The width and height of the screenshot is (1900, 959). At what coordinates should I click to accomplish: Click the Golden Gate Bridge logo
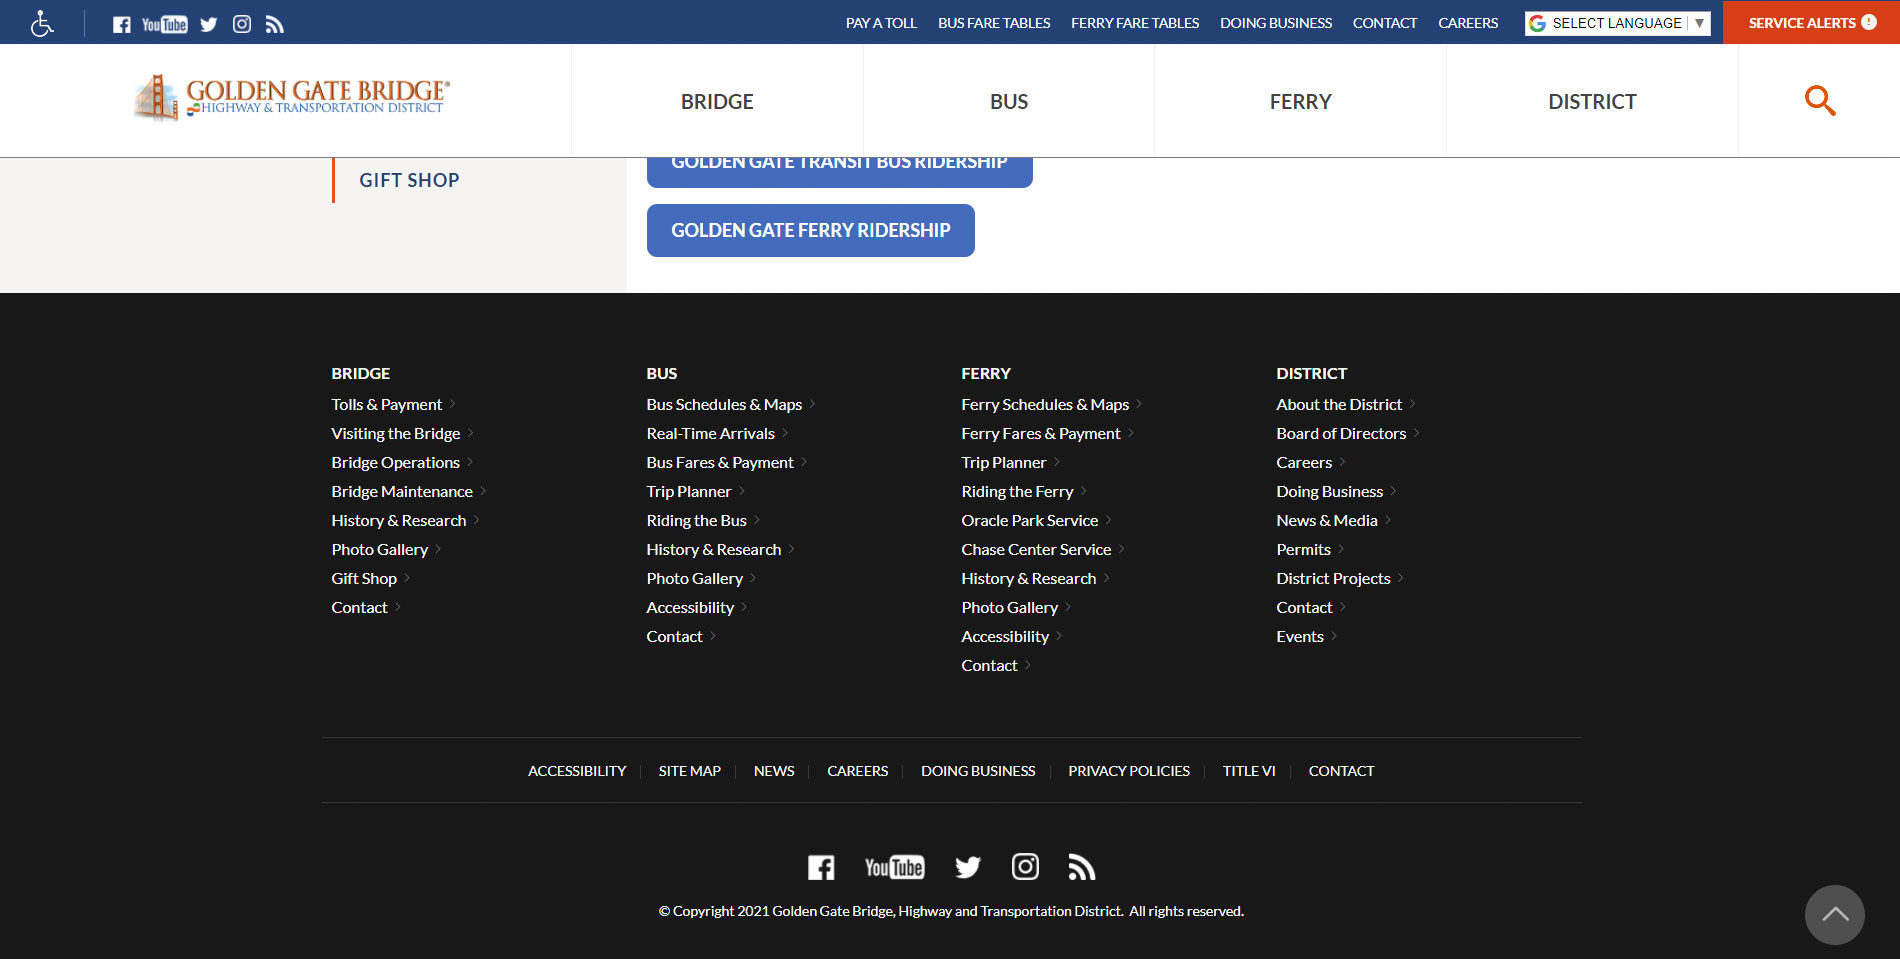click(292, 98)
